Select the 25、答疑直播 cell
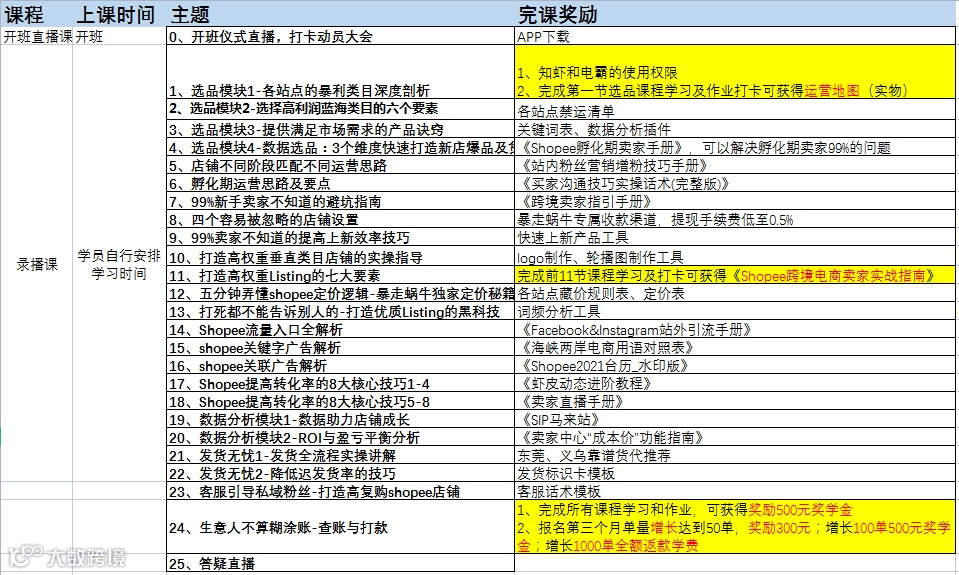 pyautogui.click(x=340, y=563)
